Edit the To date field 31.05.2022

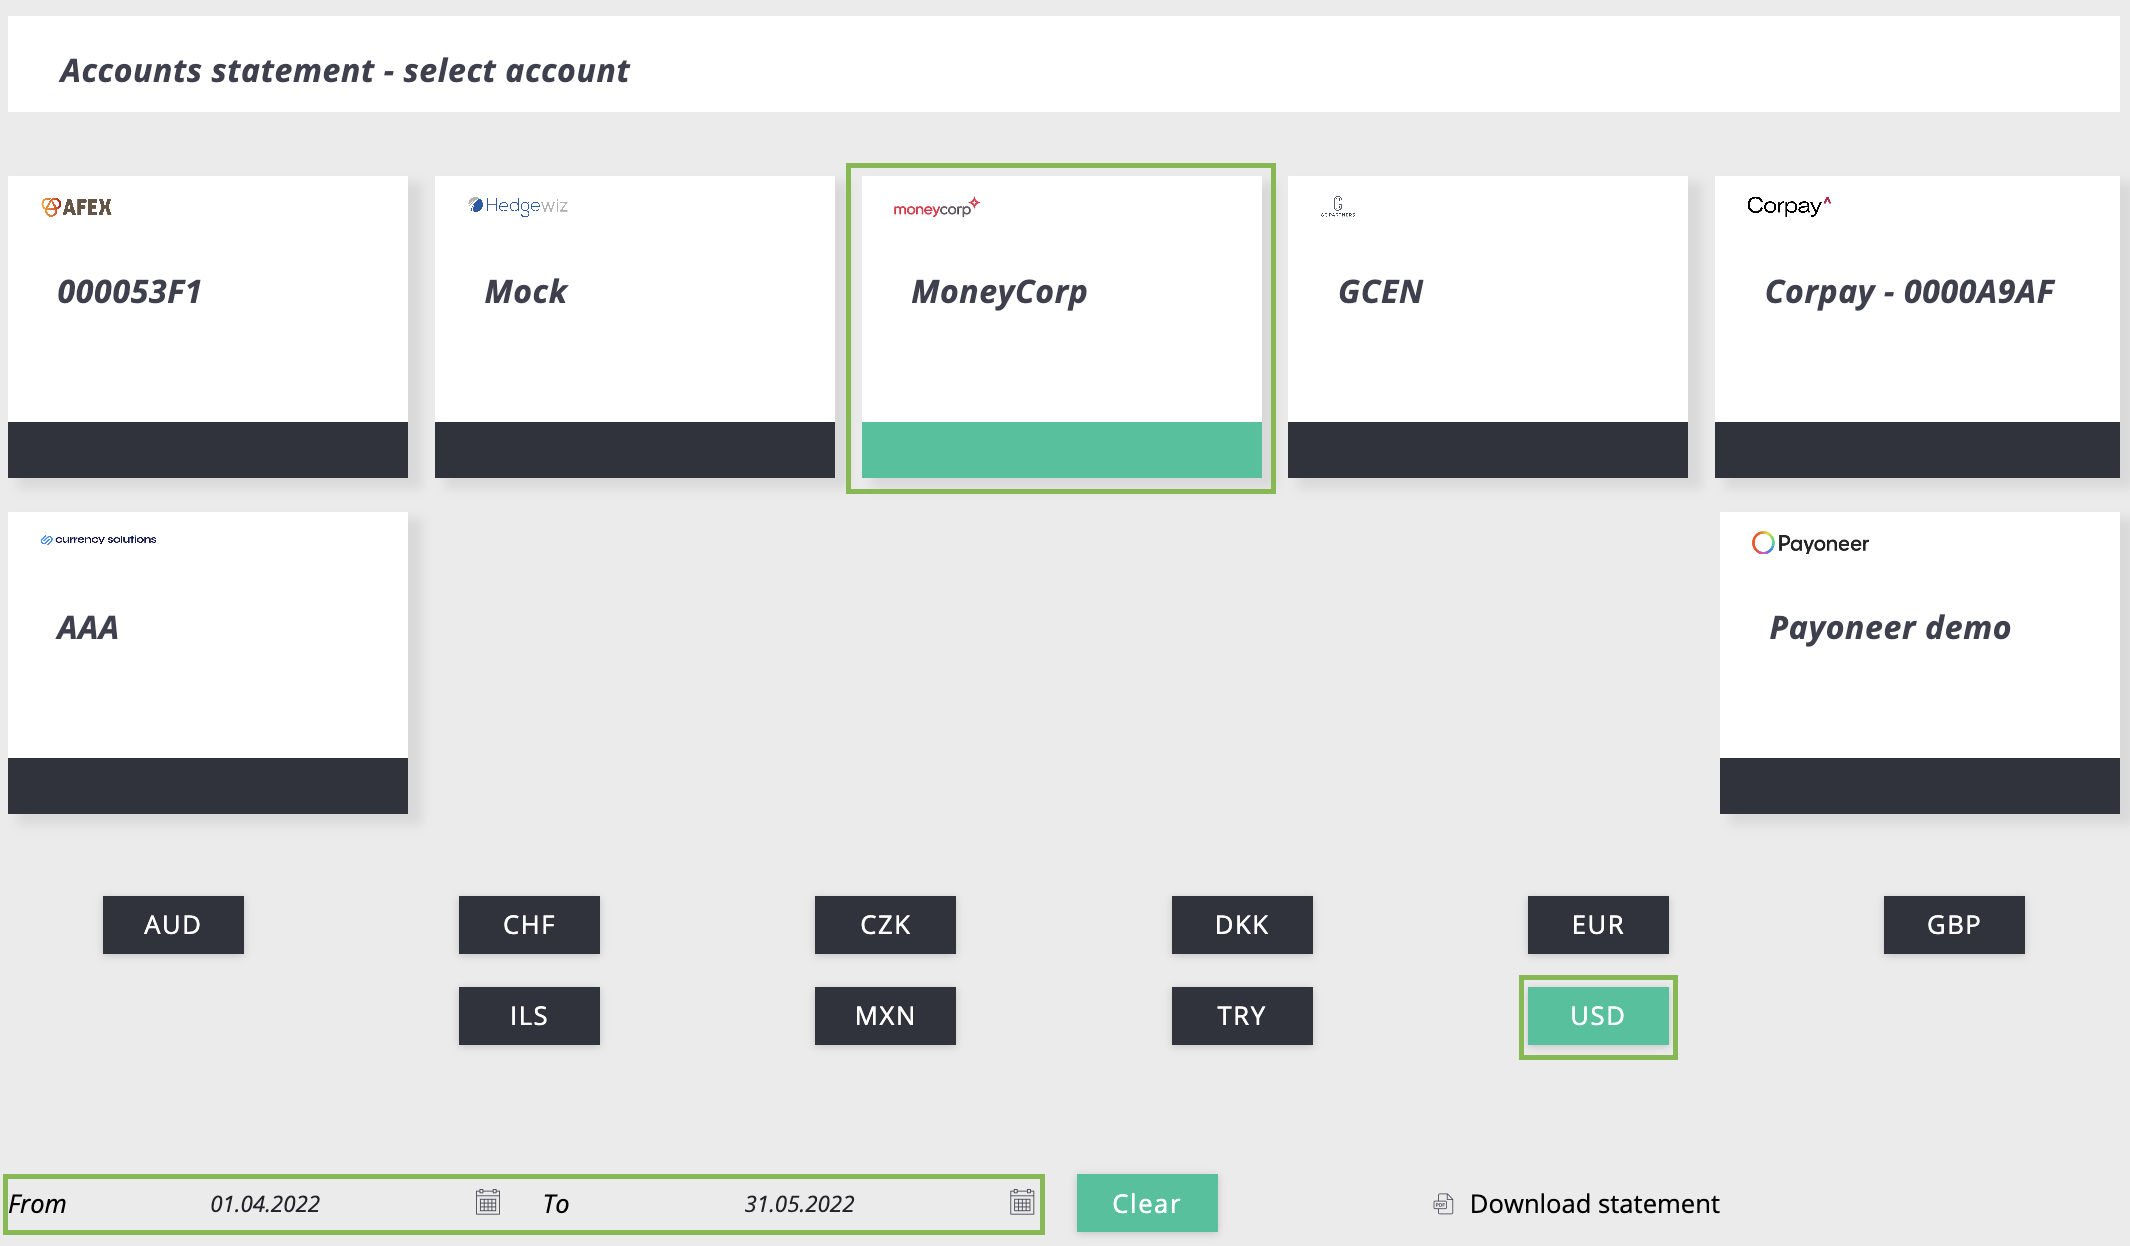[x=799, y=1204]
